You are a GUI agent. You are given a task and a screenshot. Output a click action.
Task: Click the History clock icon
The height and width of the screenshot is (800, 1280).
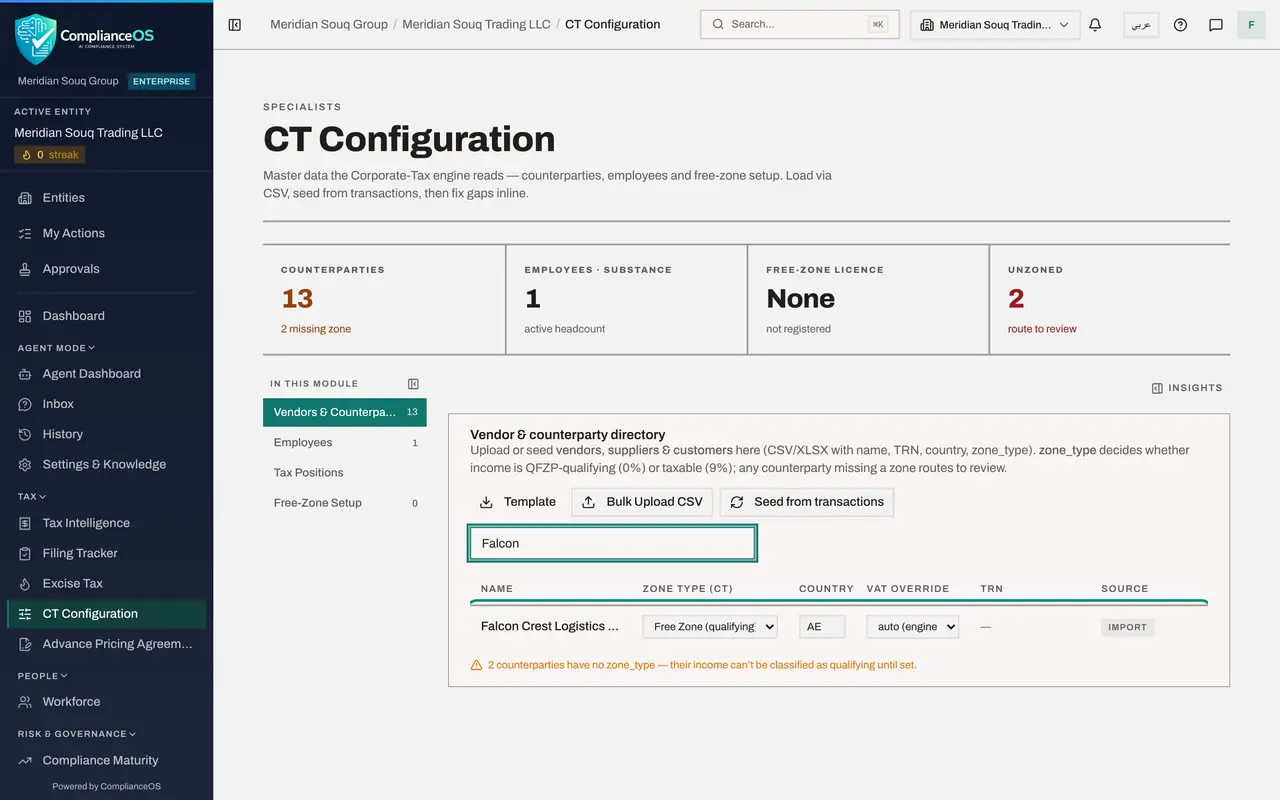pos(25,434)
